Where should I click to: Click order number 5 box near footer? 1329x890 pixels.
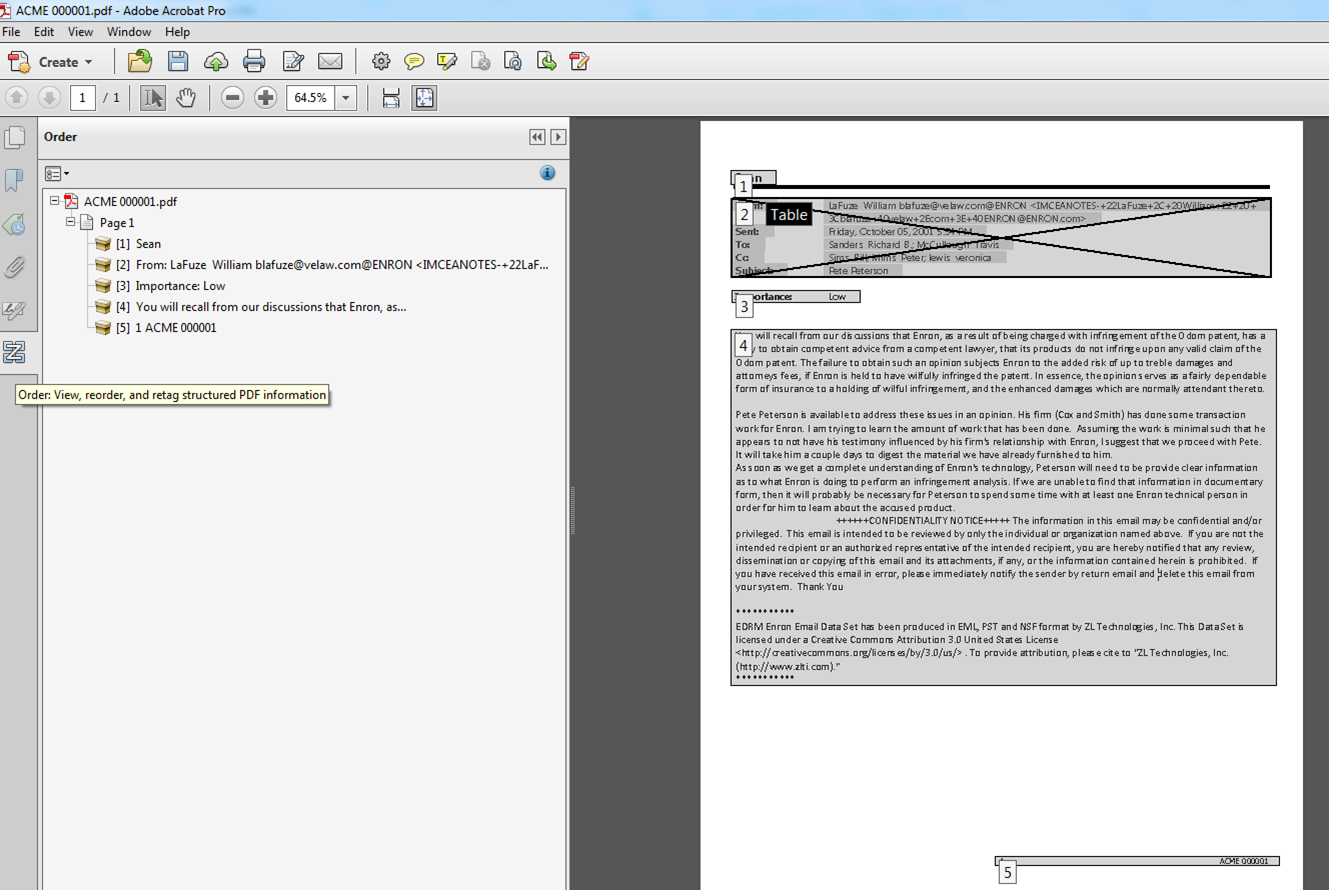[x=1007, y=872]
